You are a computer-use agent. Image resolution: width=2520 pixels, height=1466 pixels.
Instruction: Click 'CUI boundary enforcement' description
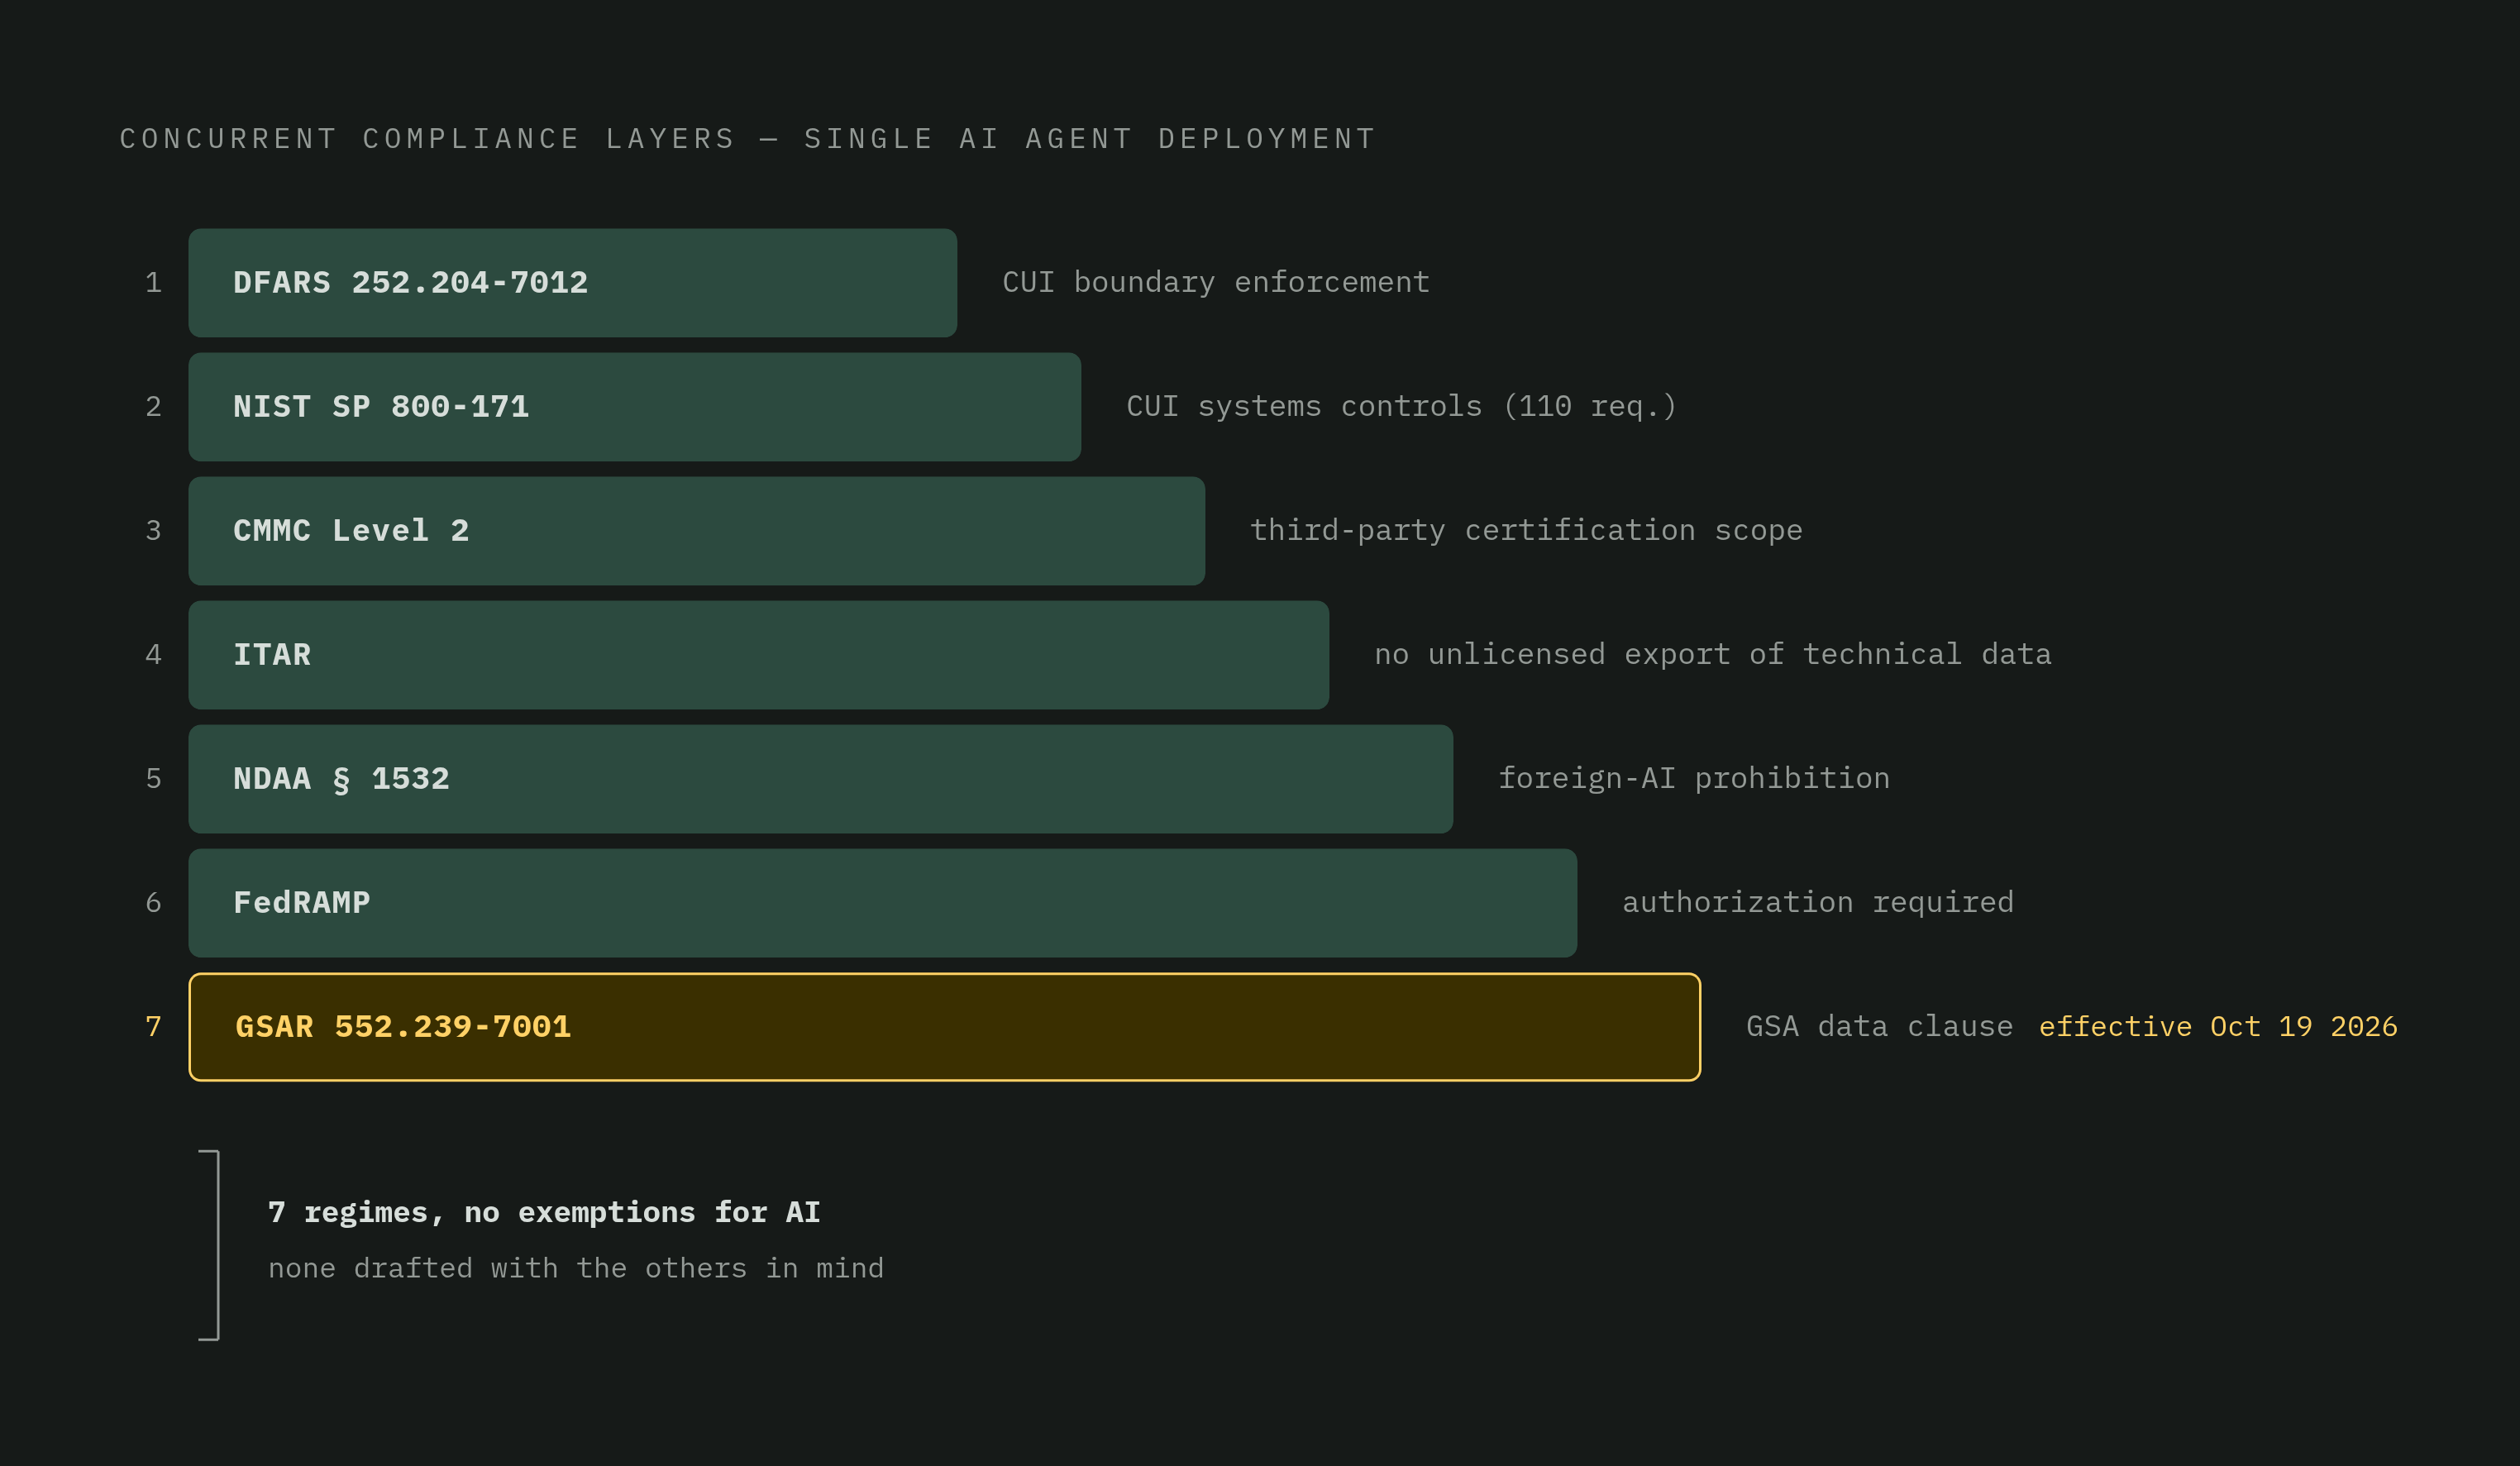(1216, 283)
